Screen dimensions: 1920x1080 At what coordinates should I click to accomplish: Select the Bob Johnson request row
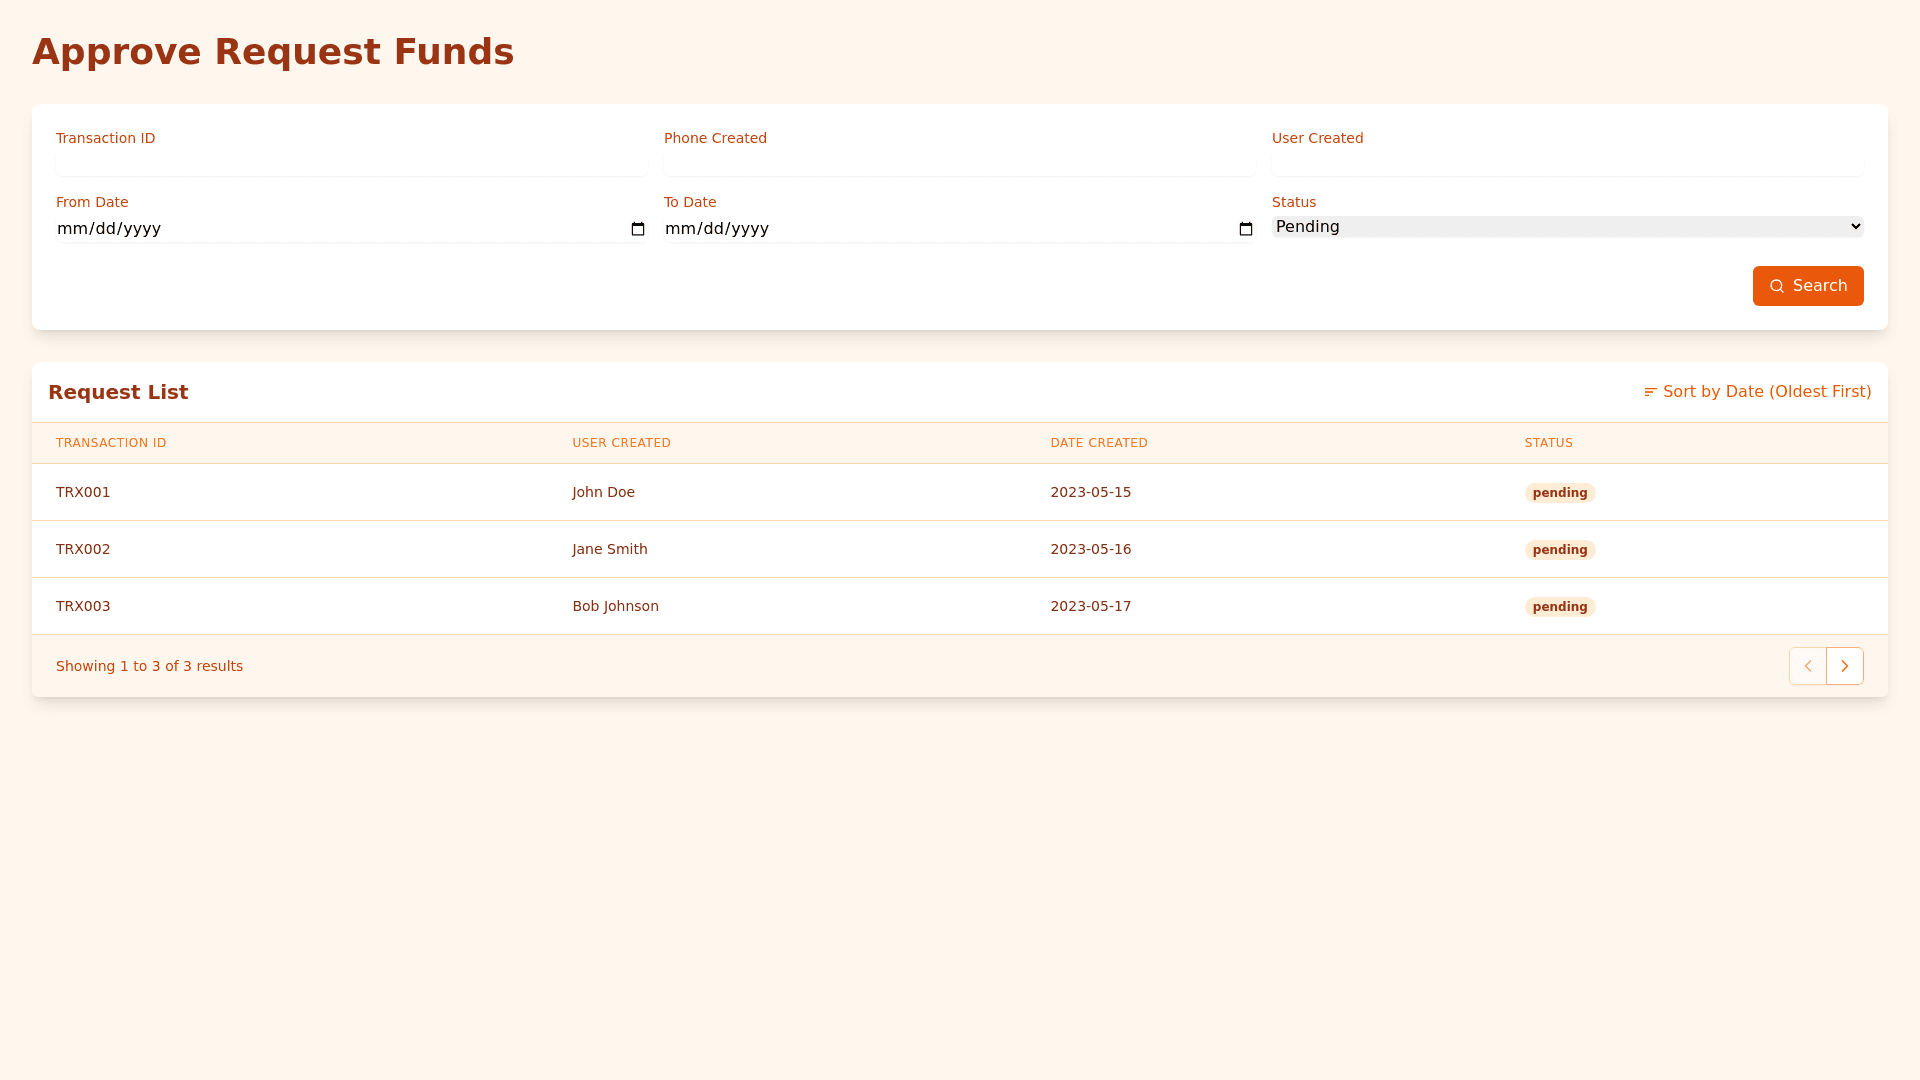(x=615, y=606)
